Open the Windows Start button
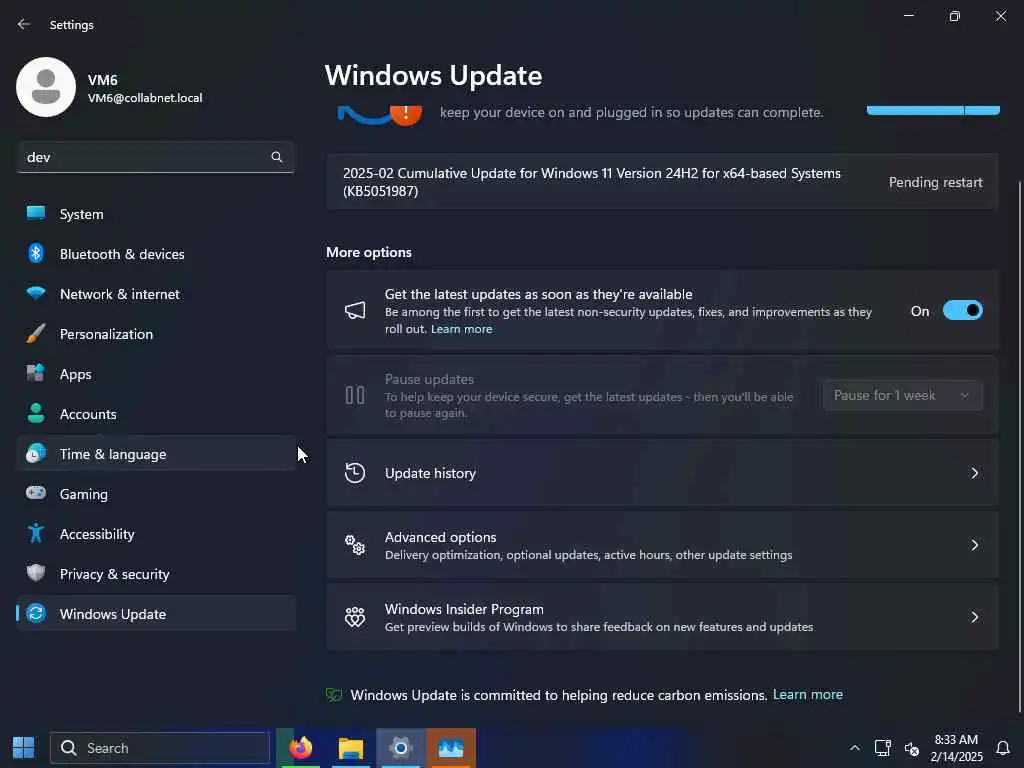Viewport: 1024px width, 768px height. (24, 748)
